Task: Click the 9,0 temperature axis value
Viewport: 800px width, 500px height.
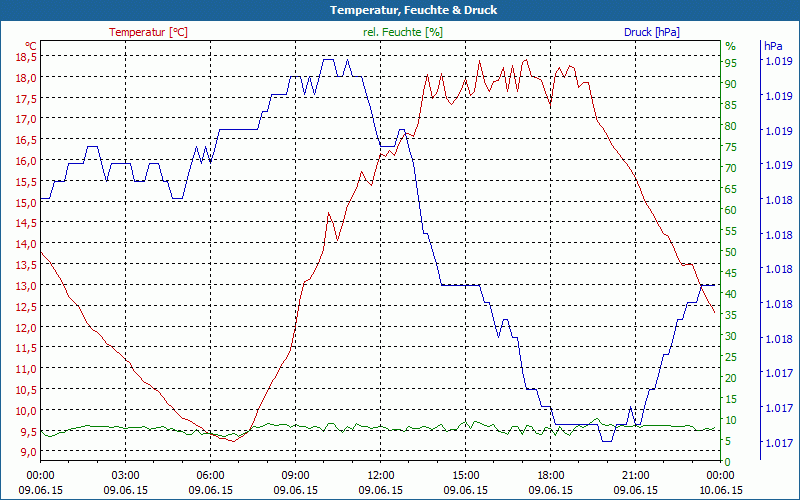Action: [28, 452]
